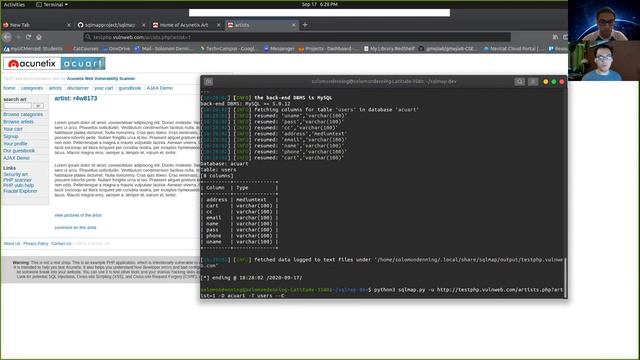The image size is (640, 360).
Task: Open the library icon in browser toolbar
Action: tap(555, 37)
